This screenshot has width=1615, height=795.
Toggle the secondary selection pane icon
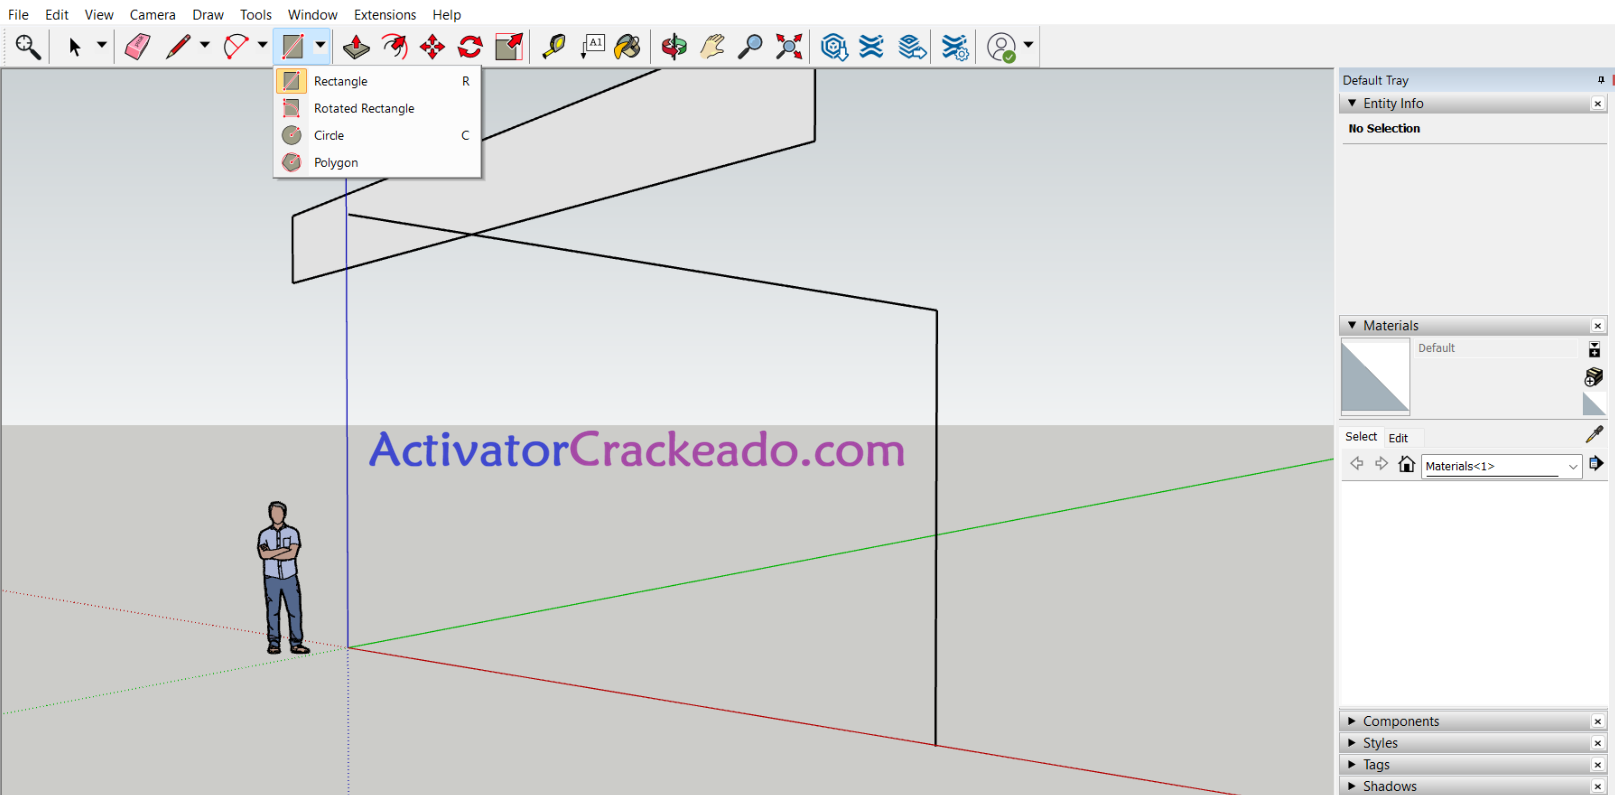point(1594,349)
